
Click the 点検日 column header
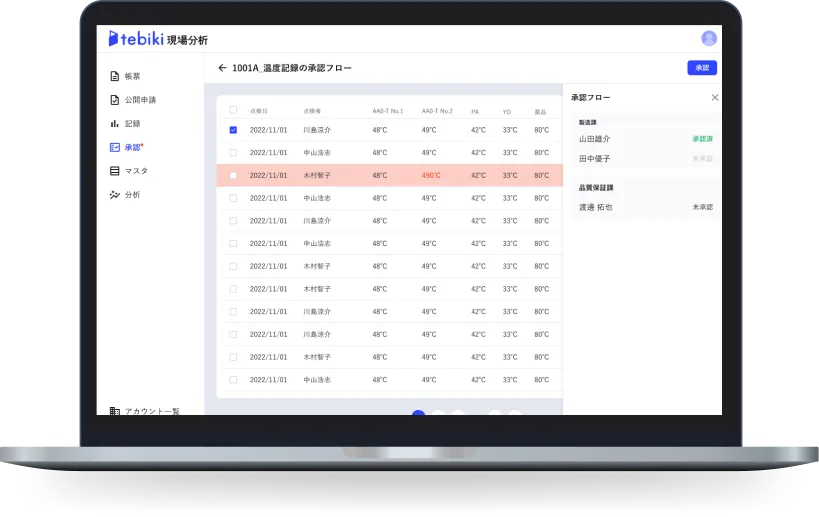pyautogui.click(x=259, y=110)
